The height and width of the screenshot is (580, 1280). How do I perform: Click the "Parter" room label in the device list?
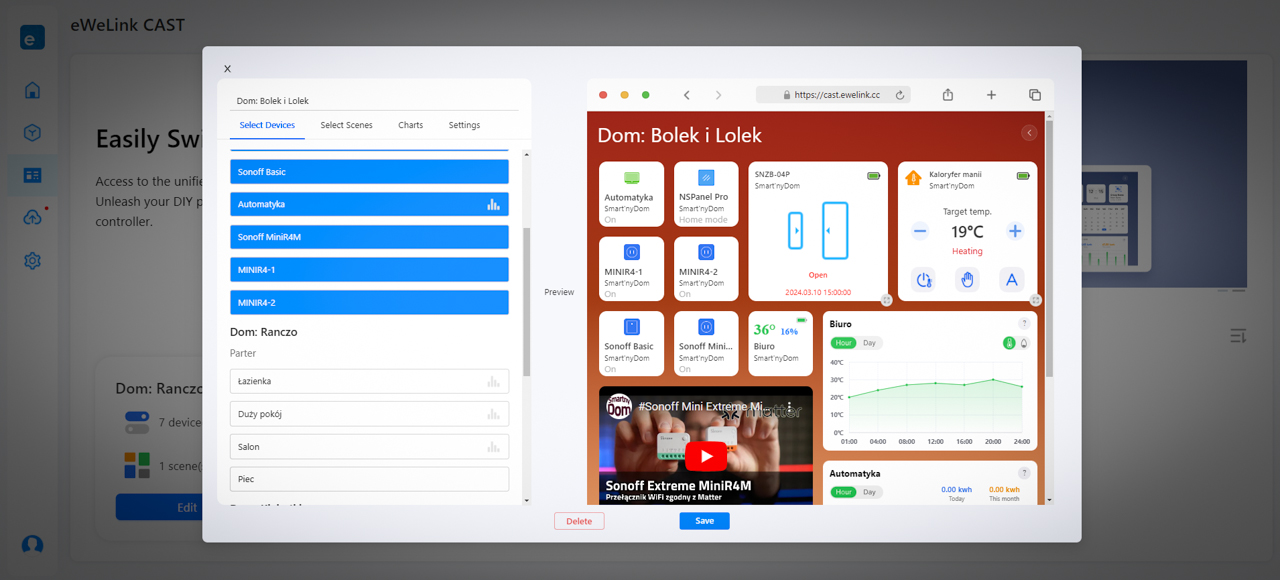pos(243,353)
